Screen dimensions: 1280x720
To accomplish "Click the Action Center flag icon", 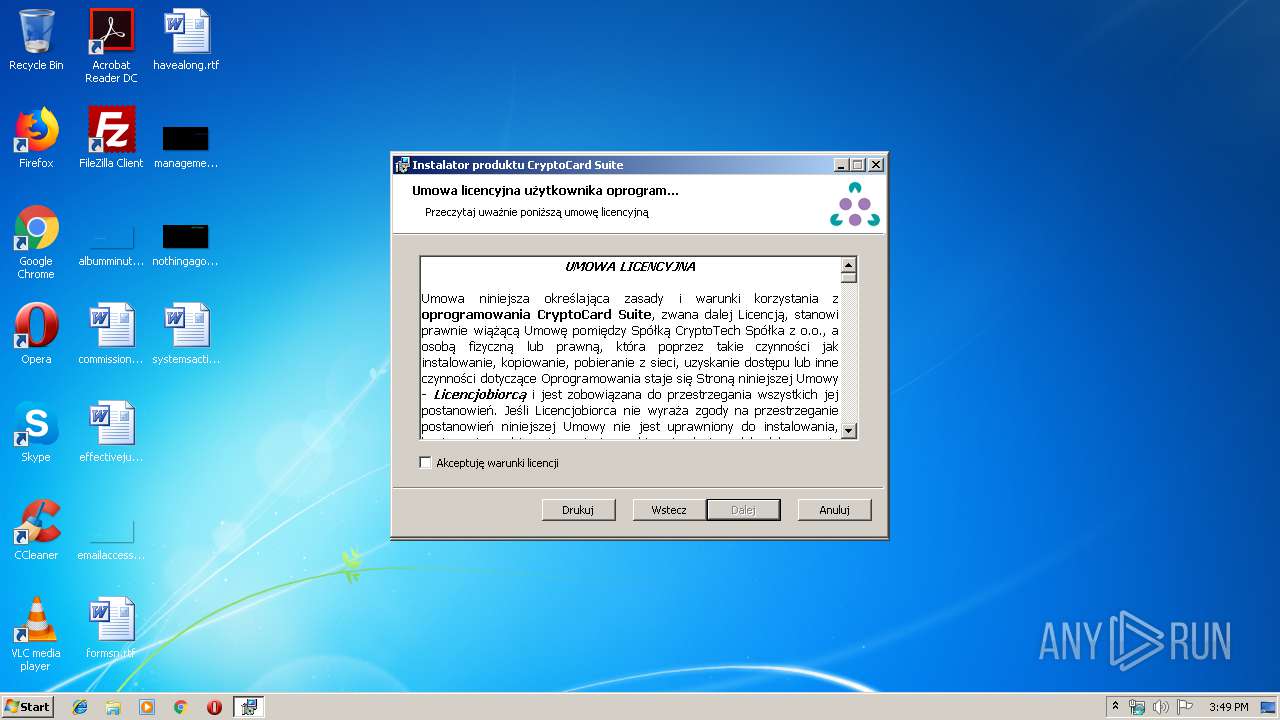I will tap(1184, 707).
